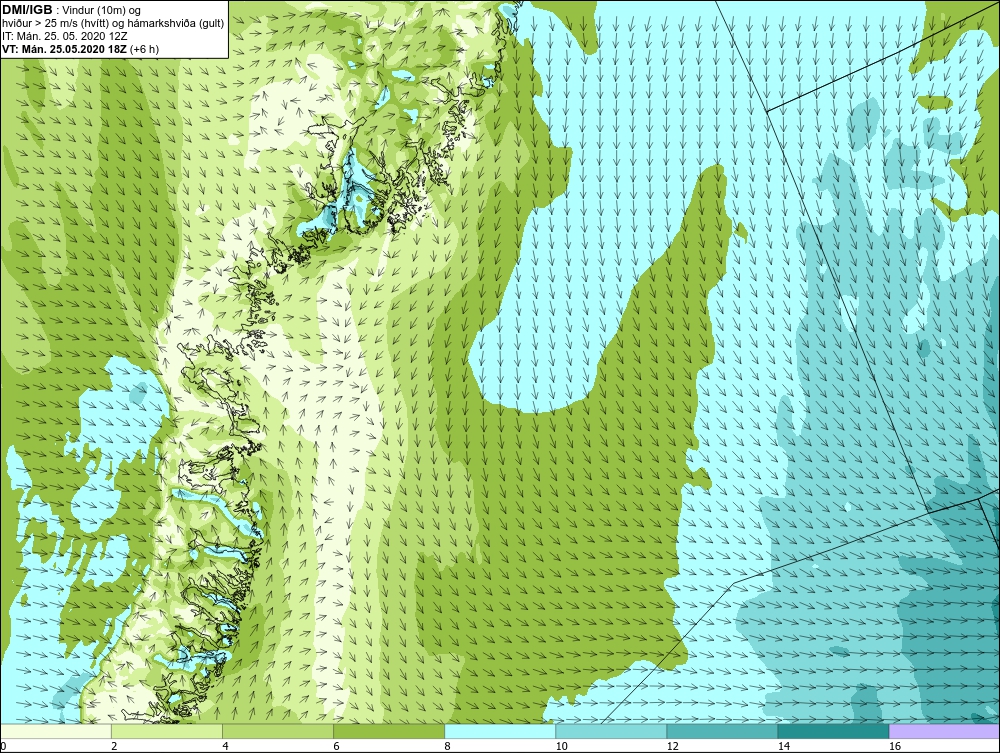Click the 8–10 m/s light cyan legend swatch
The width and height of the screenshot is (1000, 753).
tap(500, 731)
